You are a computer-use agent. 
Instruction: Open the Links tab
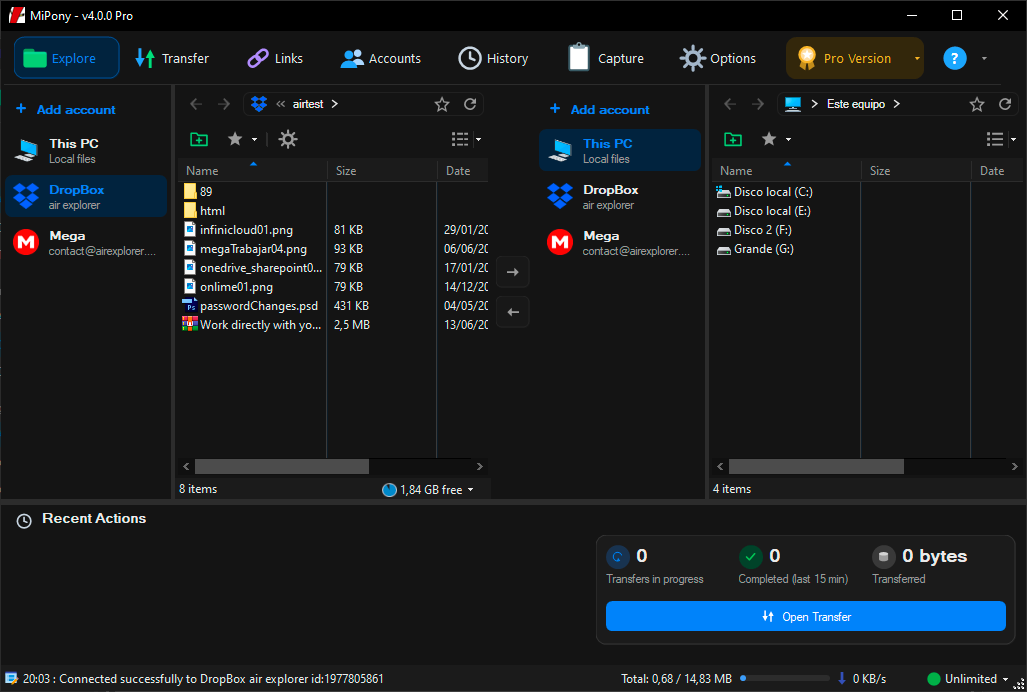coord(274,58)
